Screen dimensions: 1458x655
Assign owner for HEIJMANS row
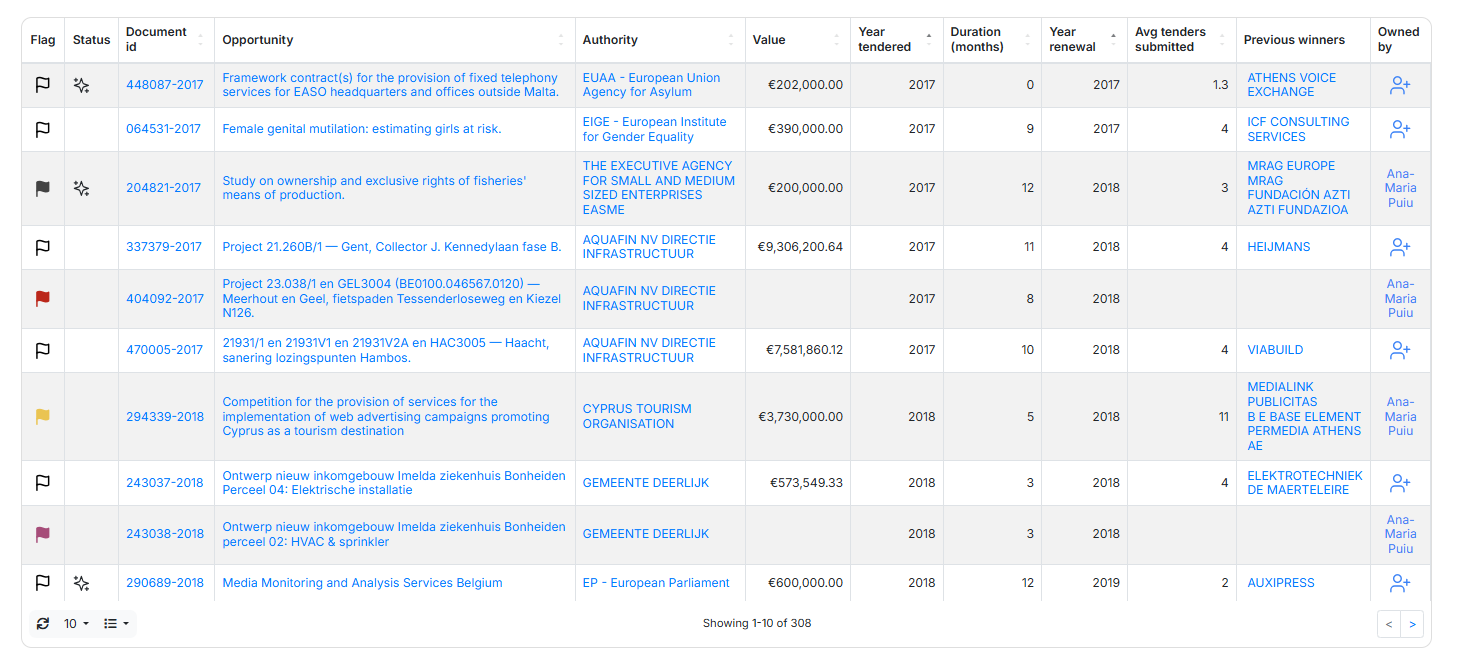pos(1400,247)
